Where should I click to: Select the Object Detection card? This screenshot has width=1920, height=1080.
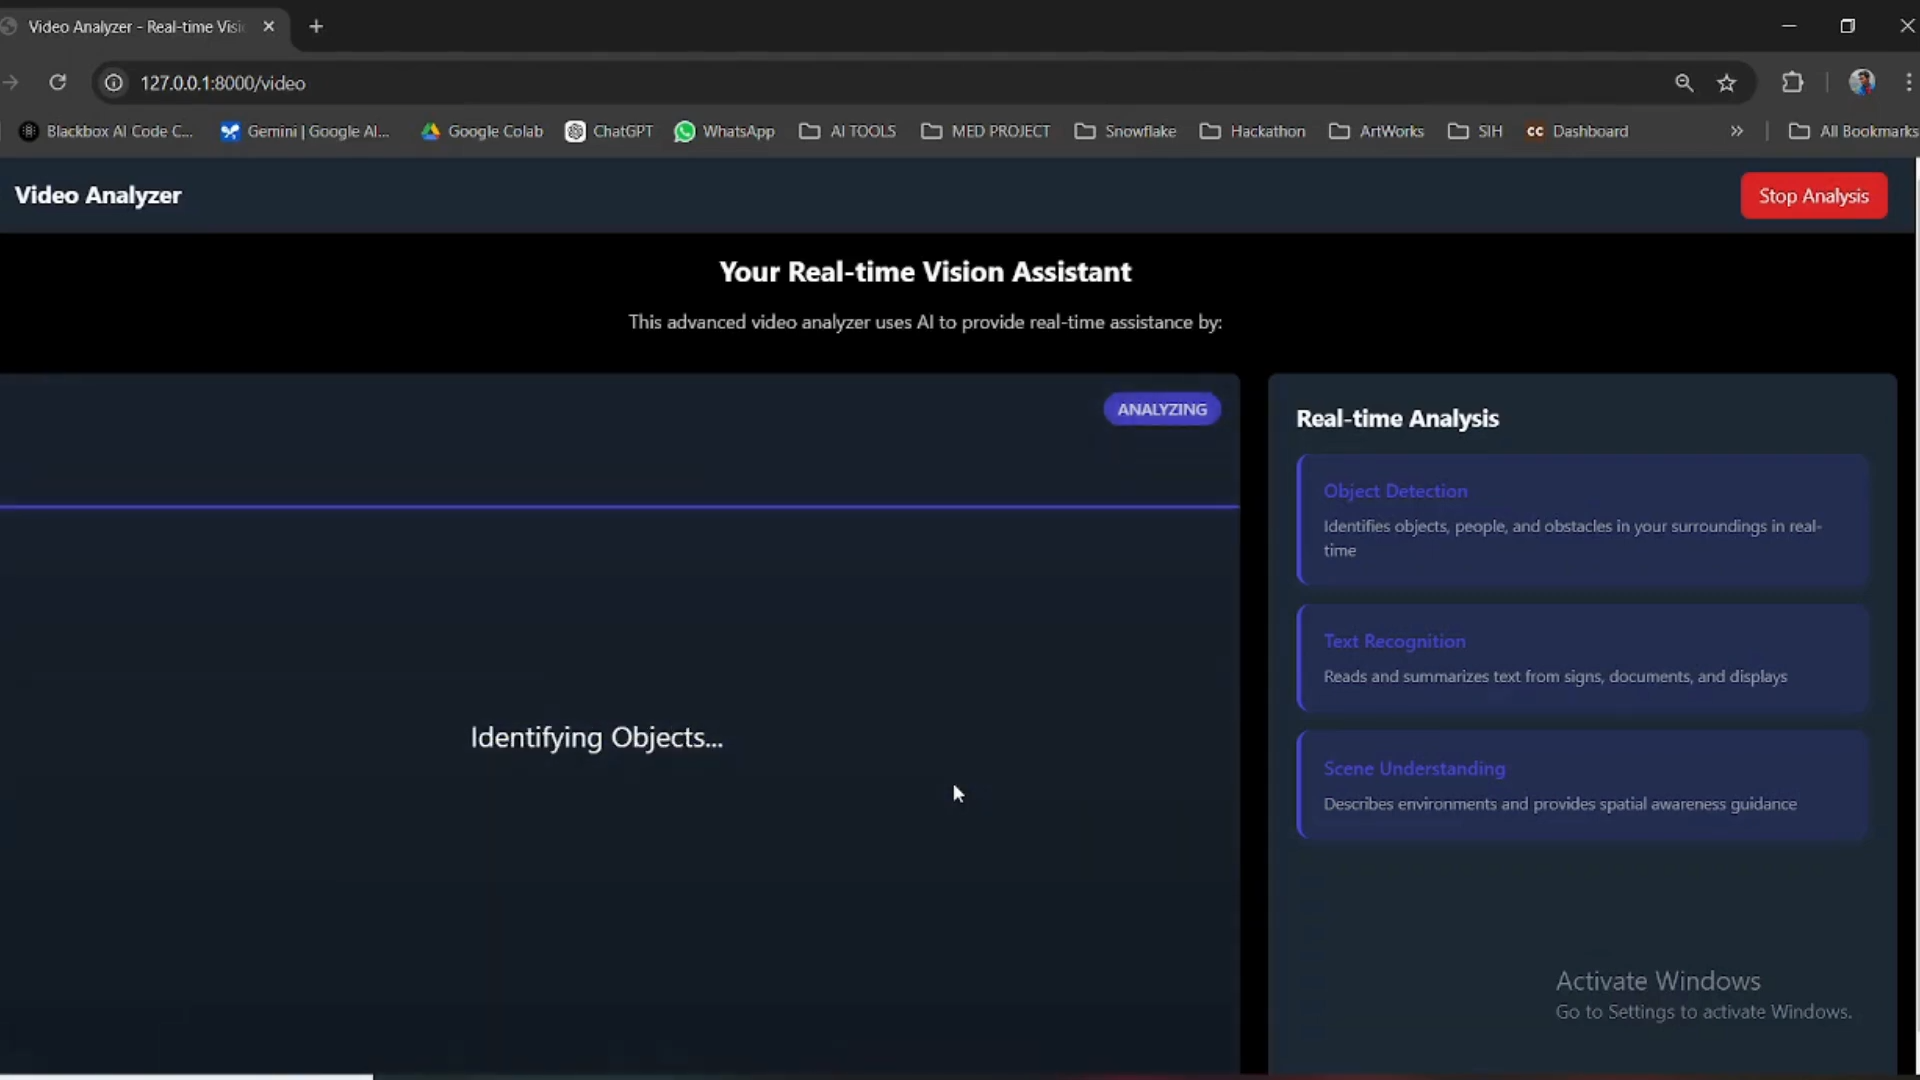1582,520
